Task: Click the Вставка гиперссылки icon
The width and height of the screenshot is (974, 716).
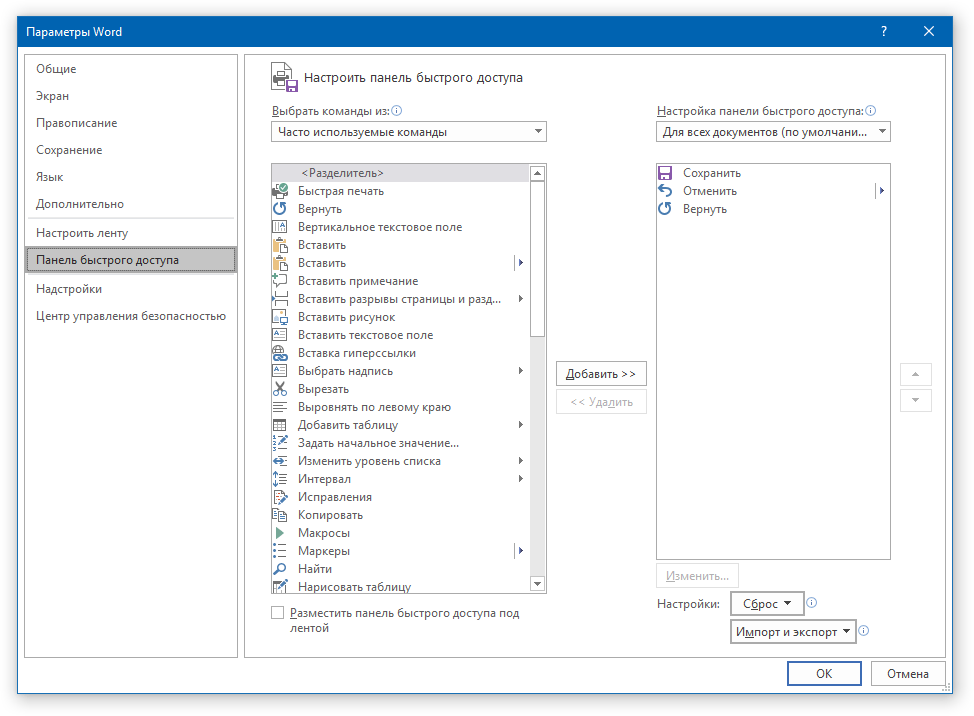Action: [280, 353]
